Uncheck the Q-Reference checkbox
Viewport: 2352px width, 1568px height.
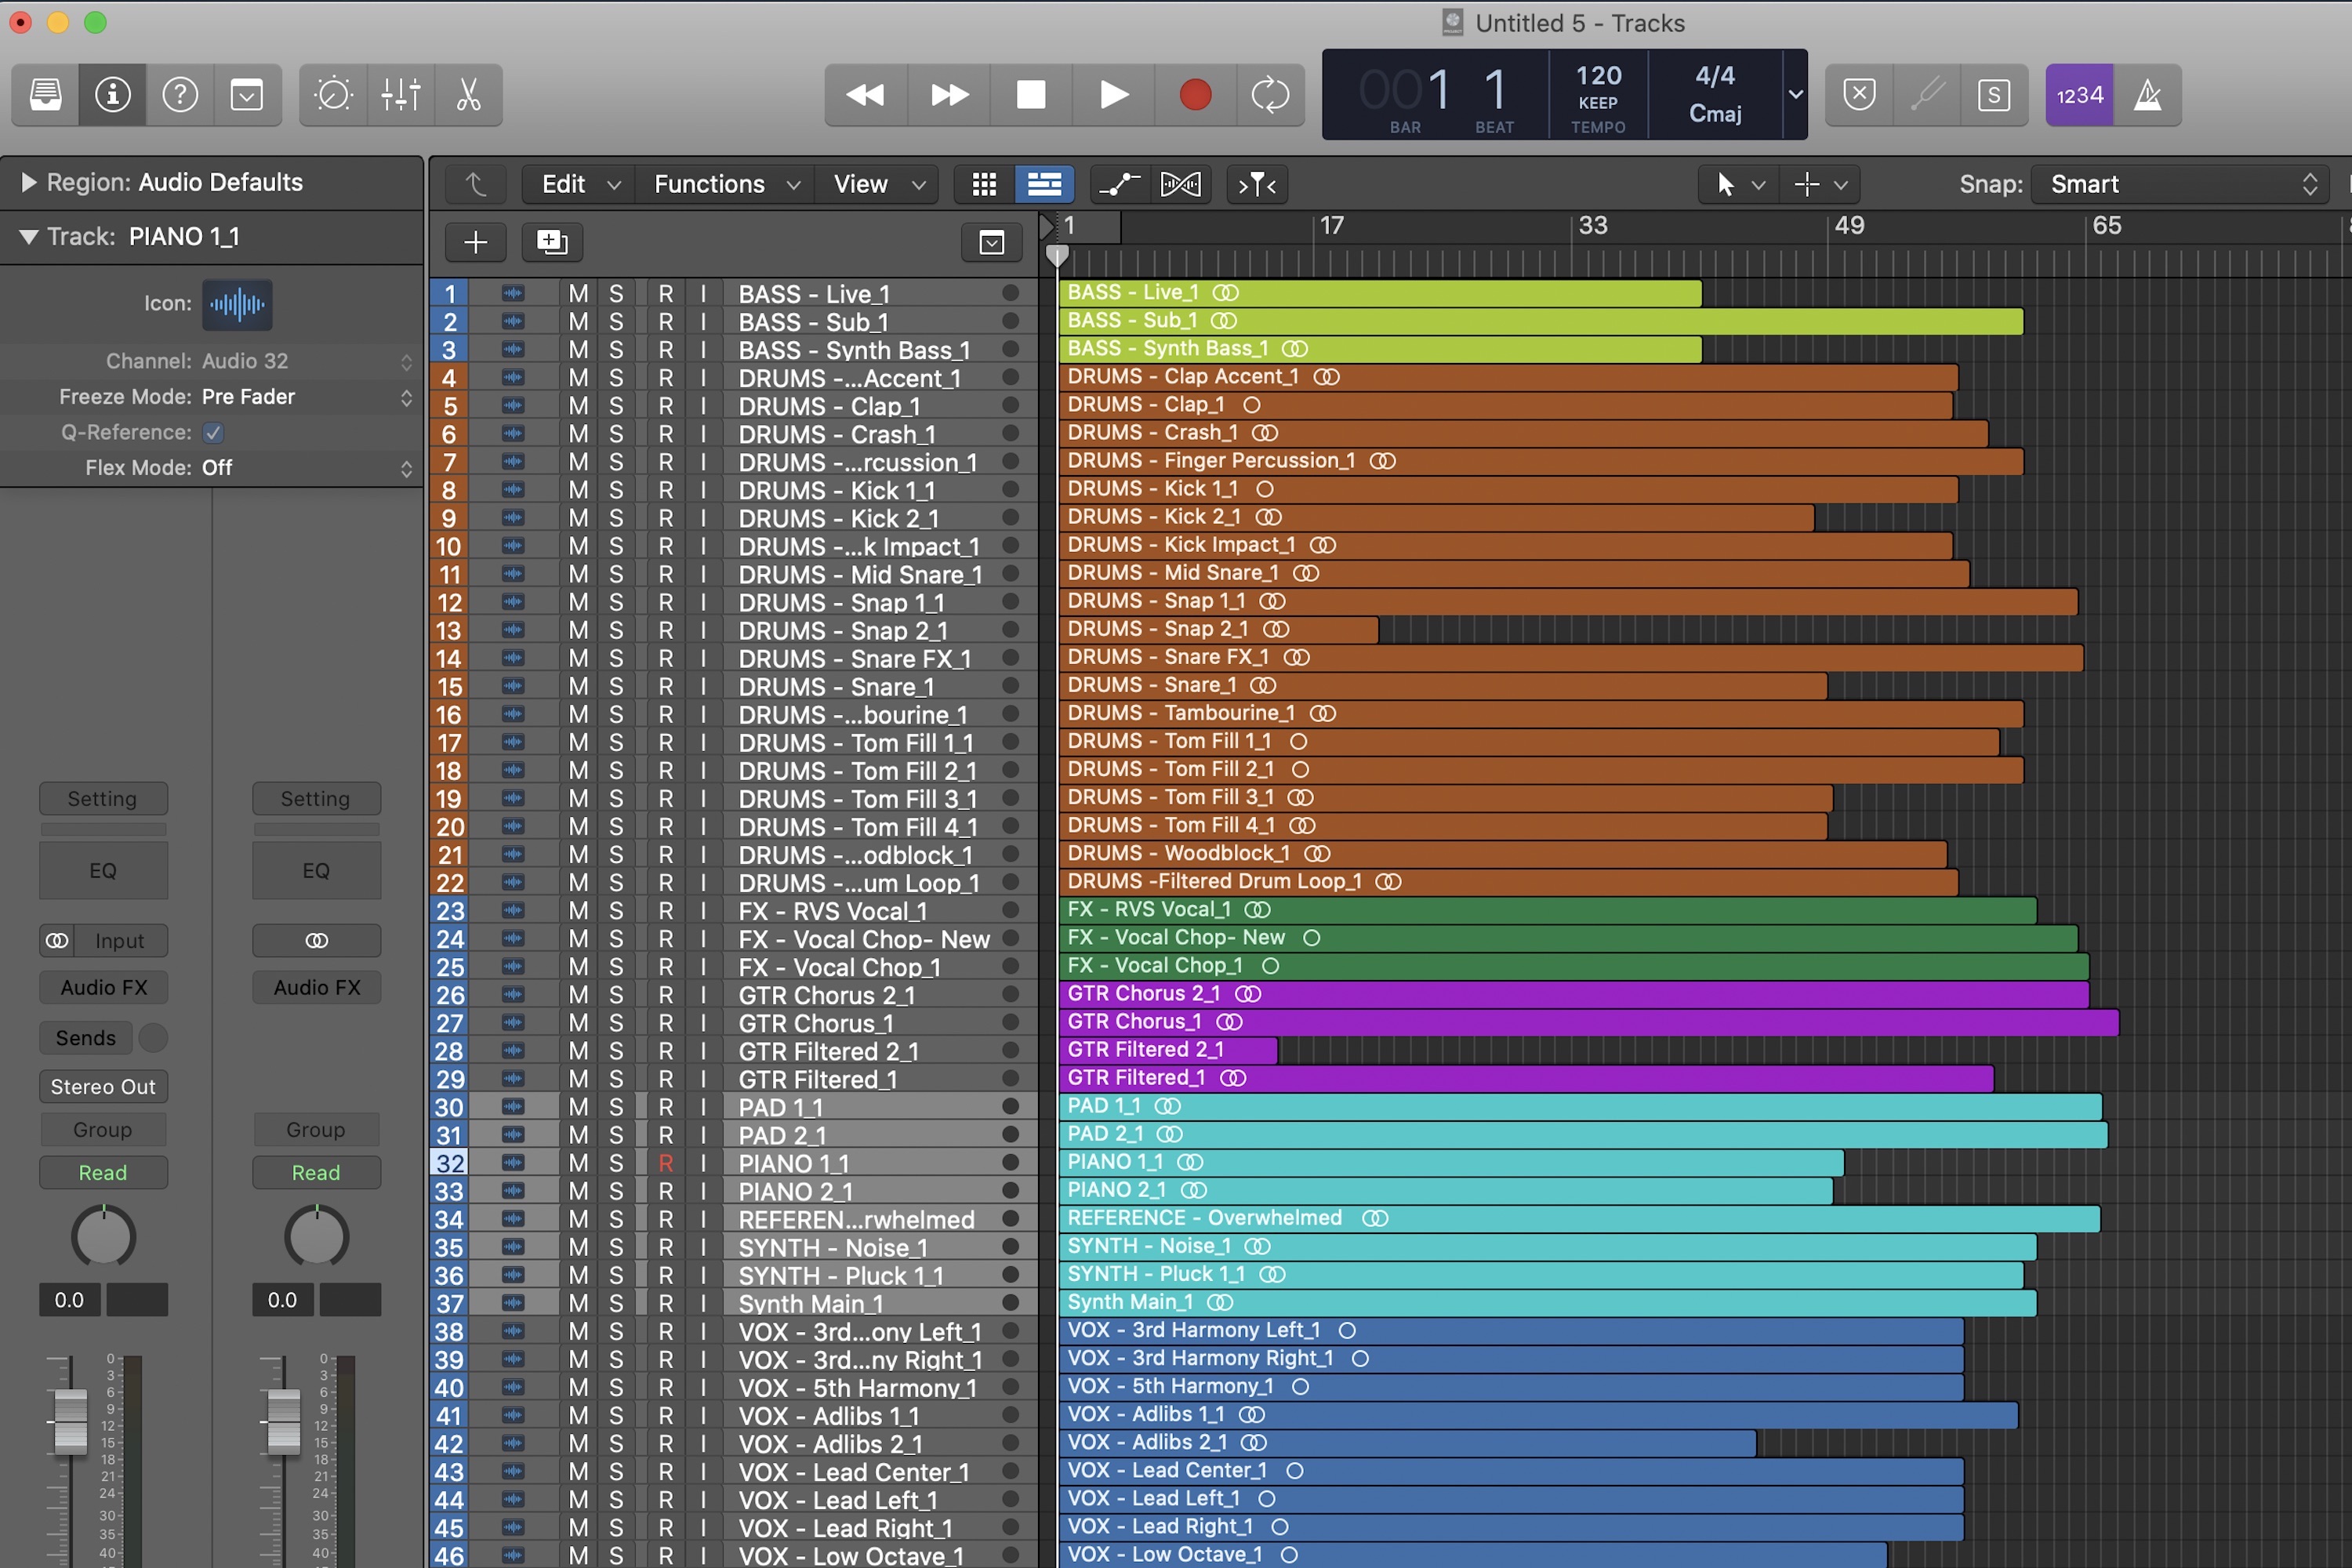[213, 432]
